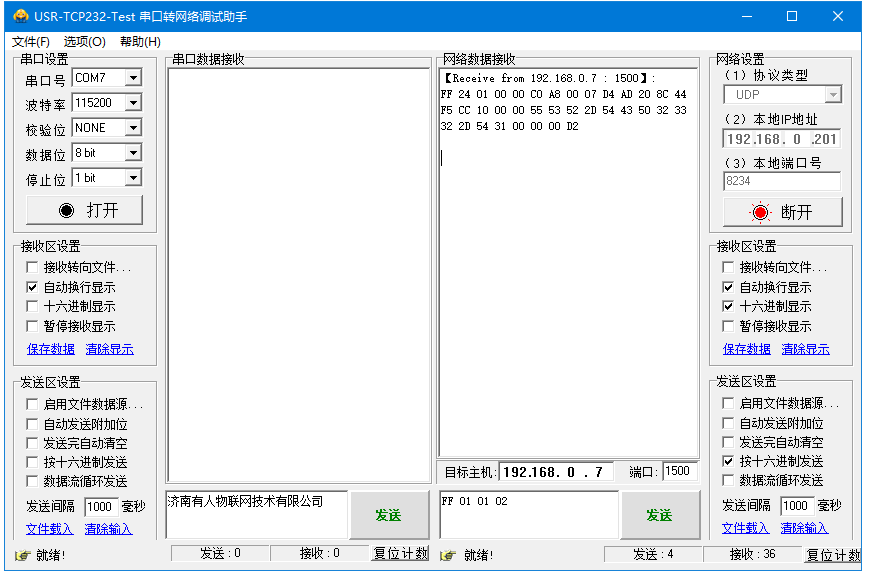Click the app logo icon in title bar
Screen dimensions: 870x578
(x=20, y=16)
